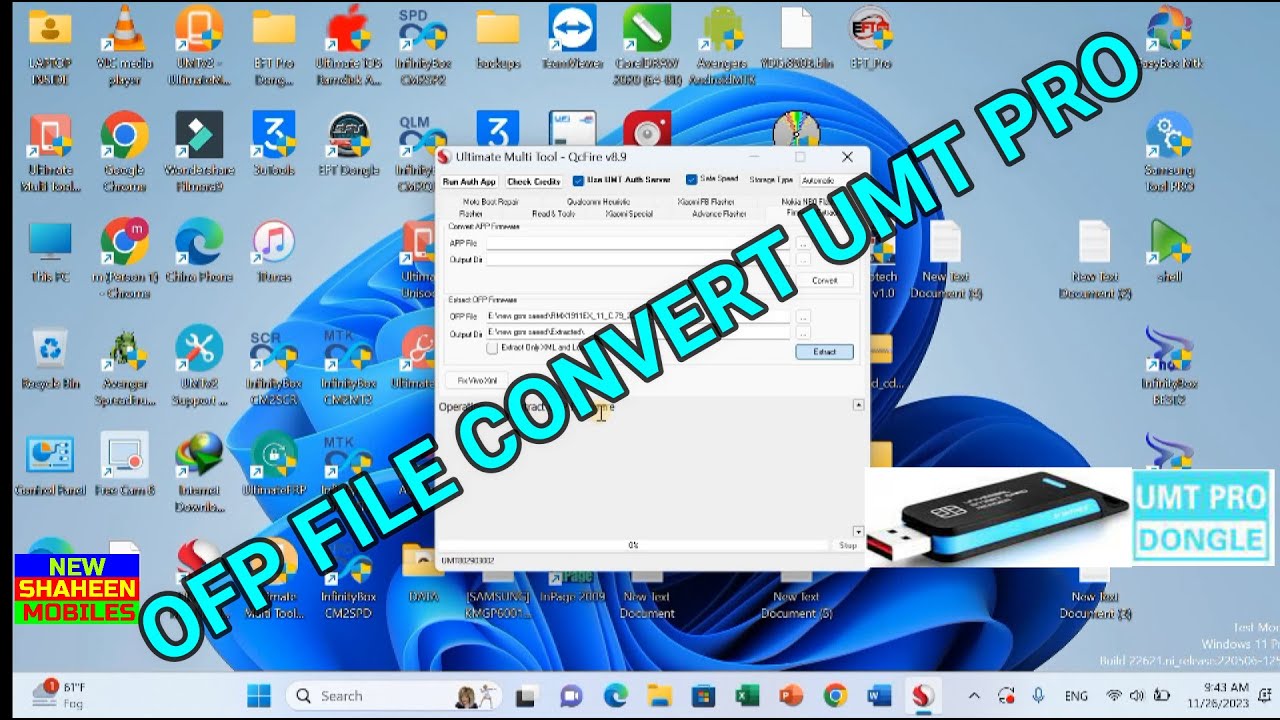
Task: Open TeamViewer desktop shortcut
Action: [x=572, y=37]
